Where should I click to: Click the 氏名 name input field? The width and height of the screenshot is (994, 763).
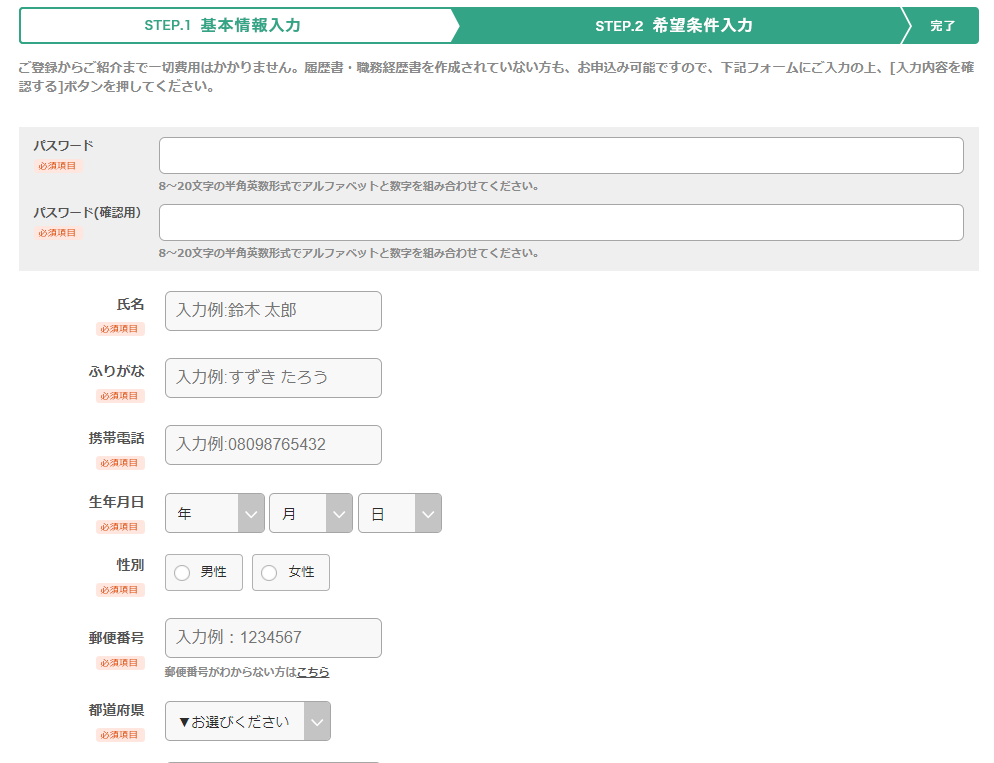273,311
